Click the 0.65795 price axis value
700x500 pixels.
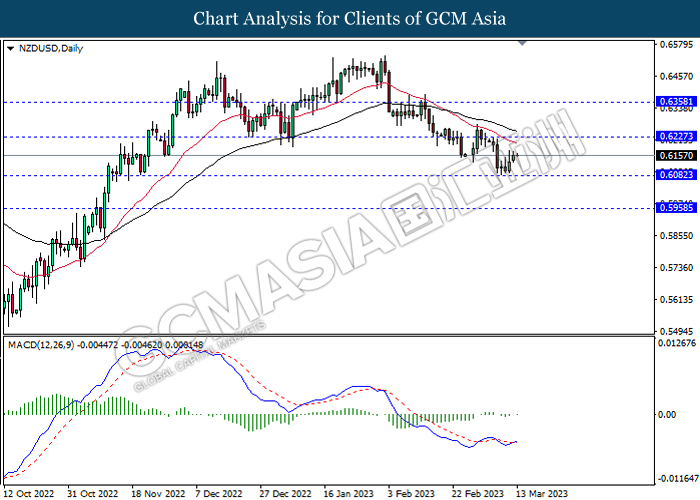coord(677,44)
